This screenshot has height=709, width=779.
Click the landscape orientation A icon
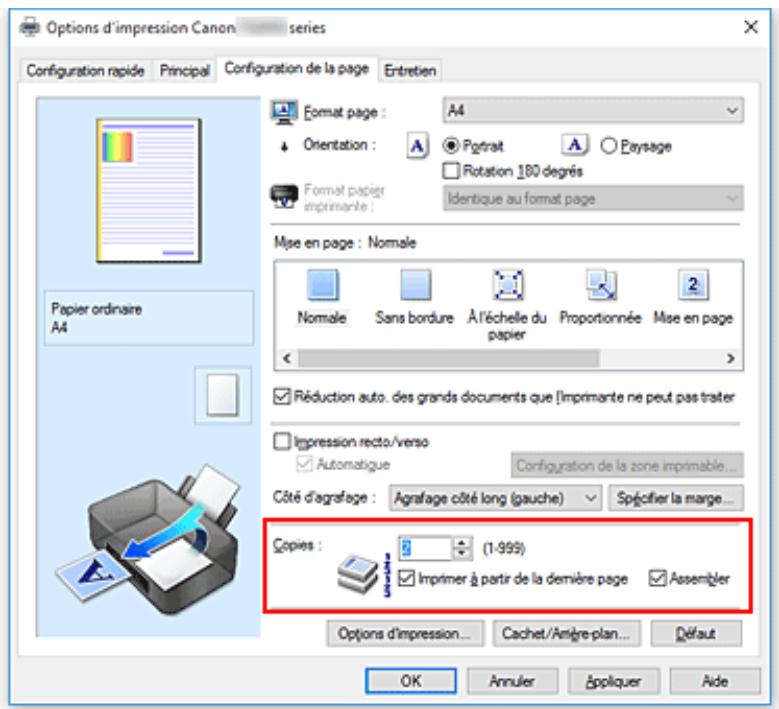pyautogui.click(x=575, y=145)
